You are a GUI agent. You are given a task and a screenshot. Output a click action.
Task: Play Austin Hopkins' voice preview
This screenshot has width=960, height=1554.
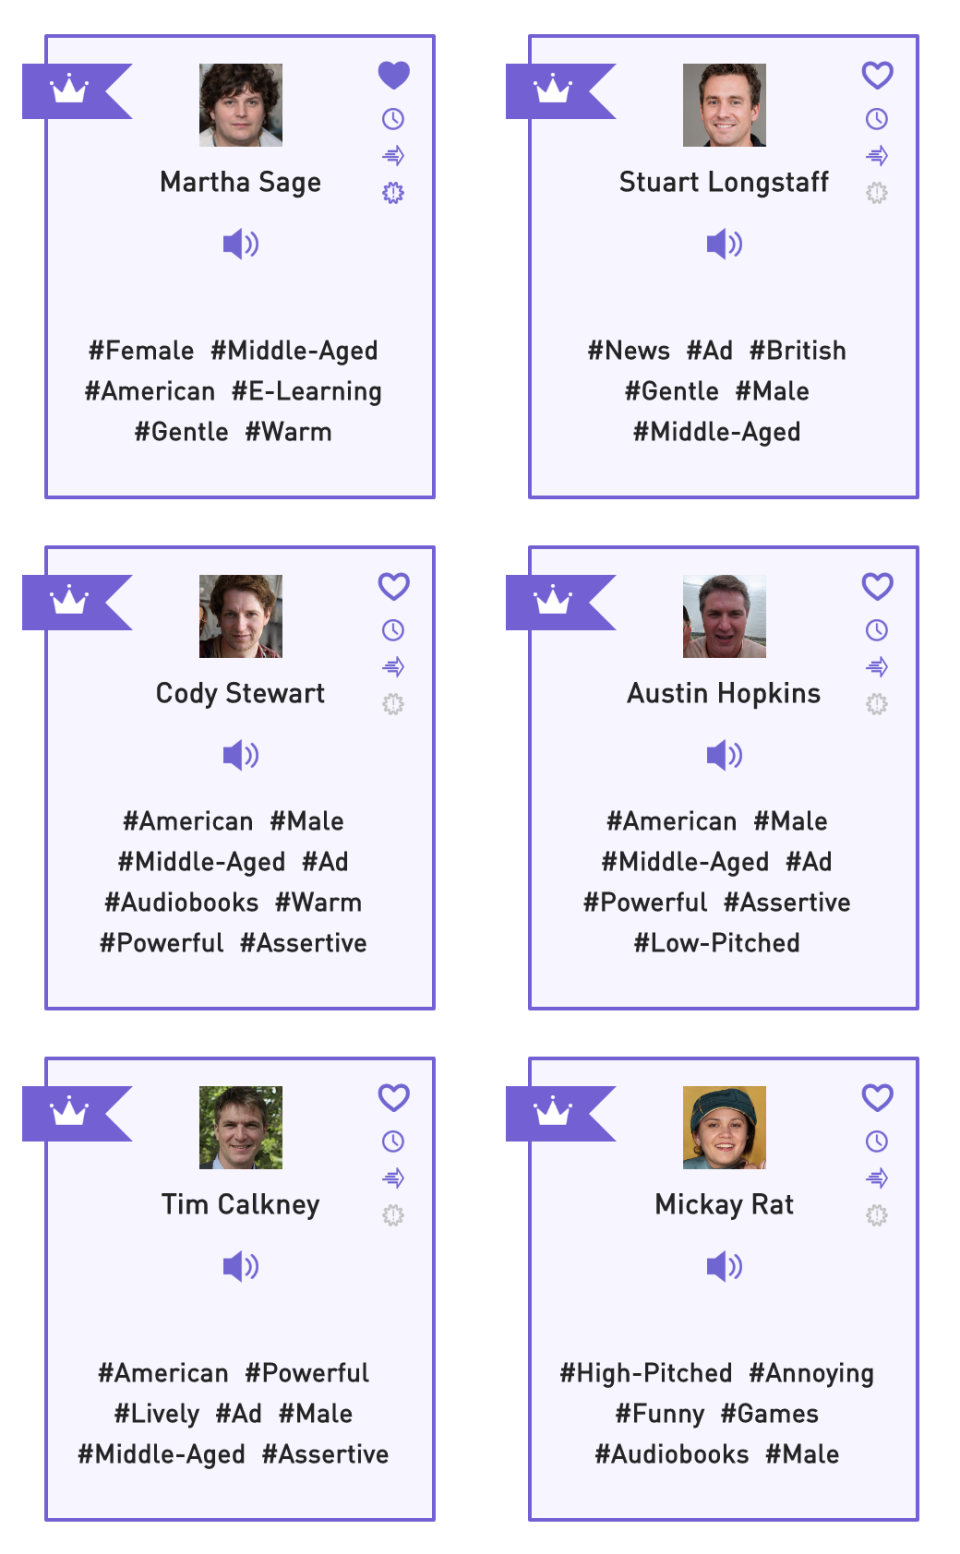pyautogui.click(x=724, y=755)
